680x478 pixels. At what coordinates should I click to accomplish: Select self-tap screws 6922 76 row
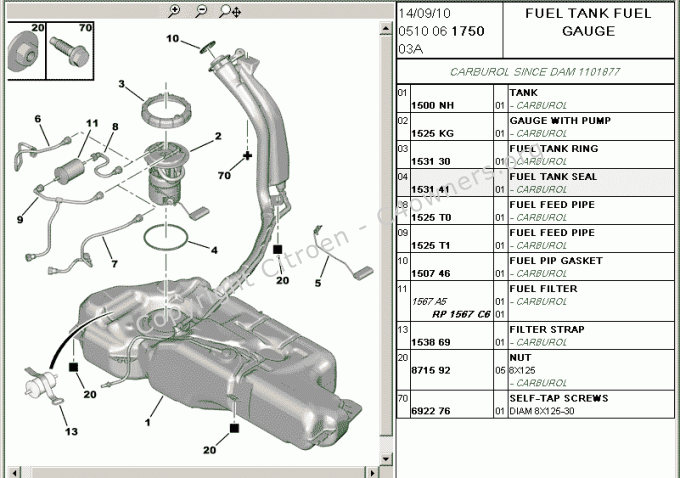pos(430,411)
